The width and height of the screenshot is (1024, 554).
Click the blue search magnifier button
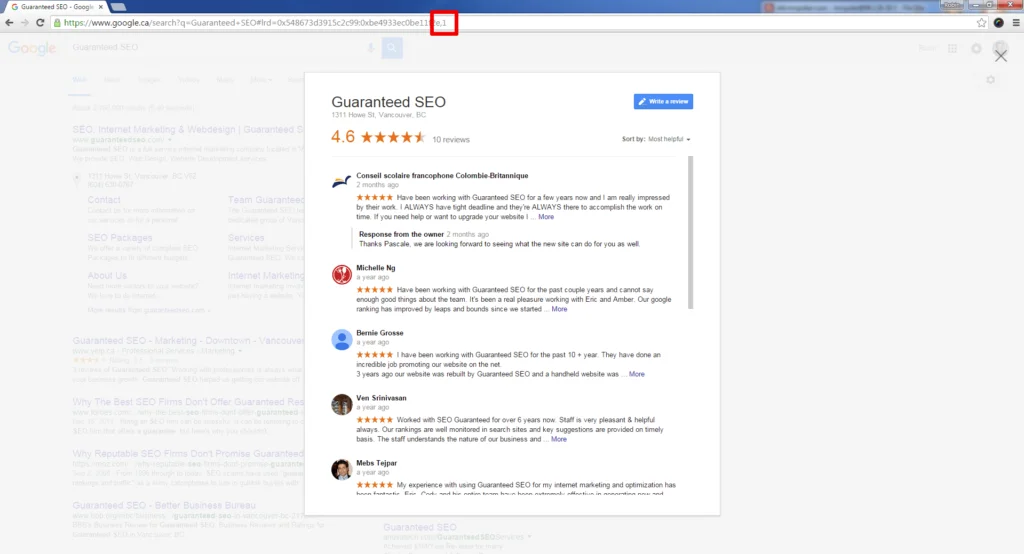point(392,48)
